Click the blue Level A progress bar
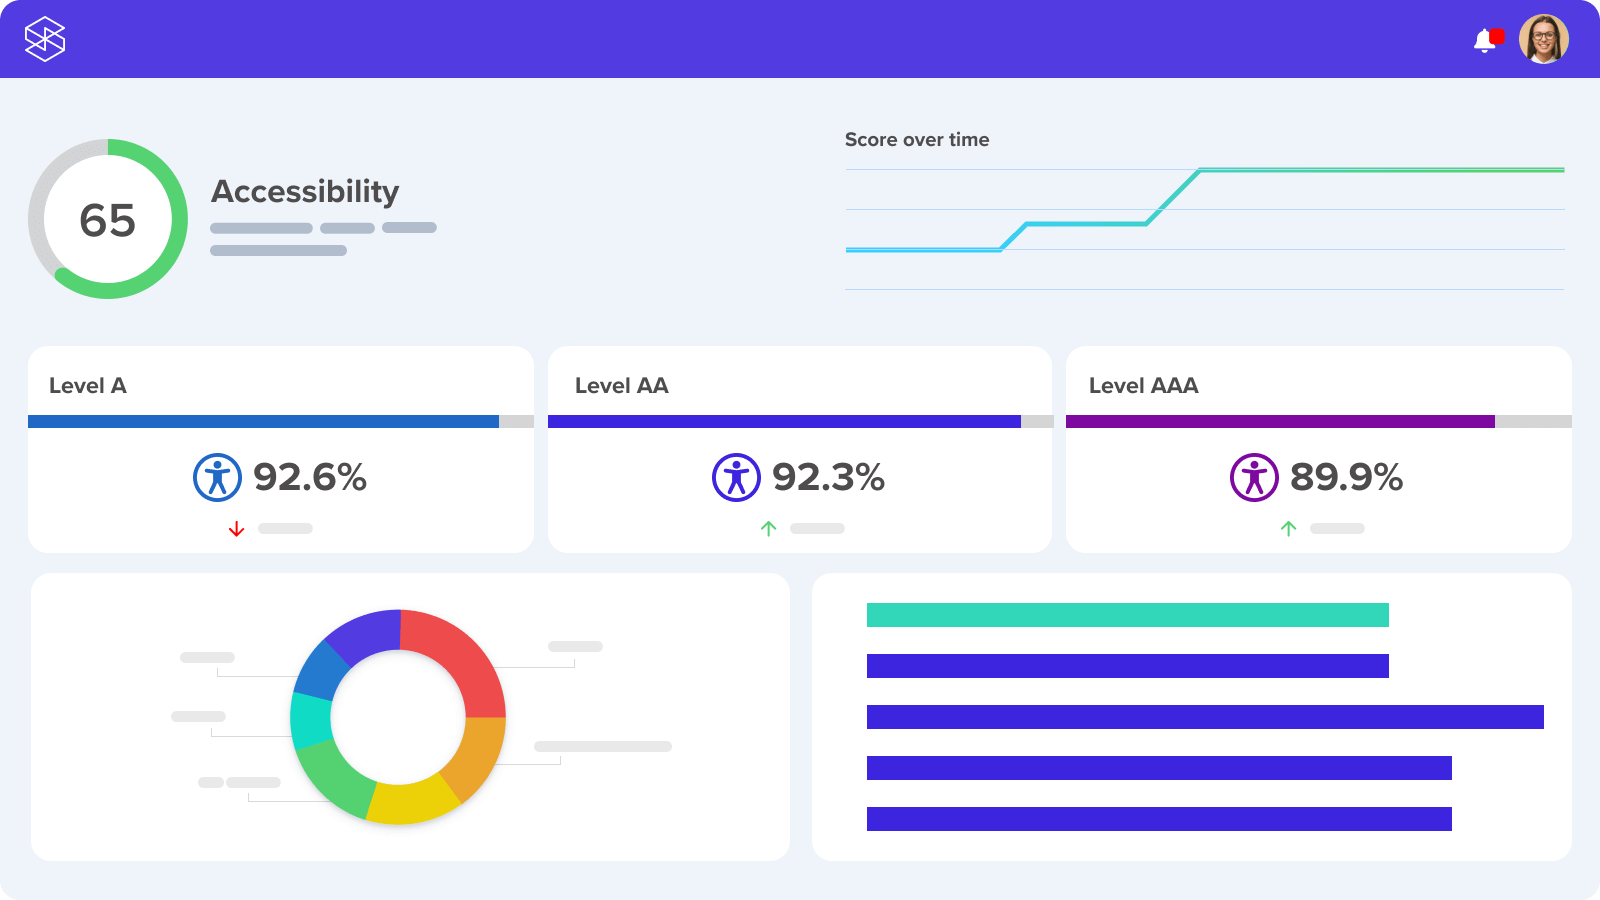 click(263, 422)
